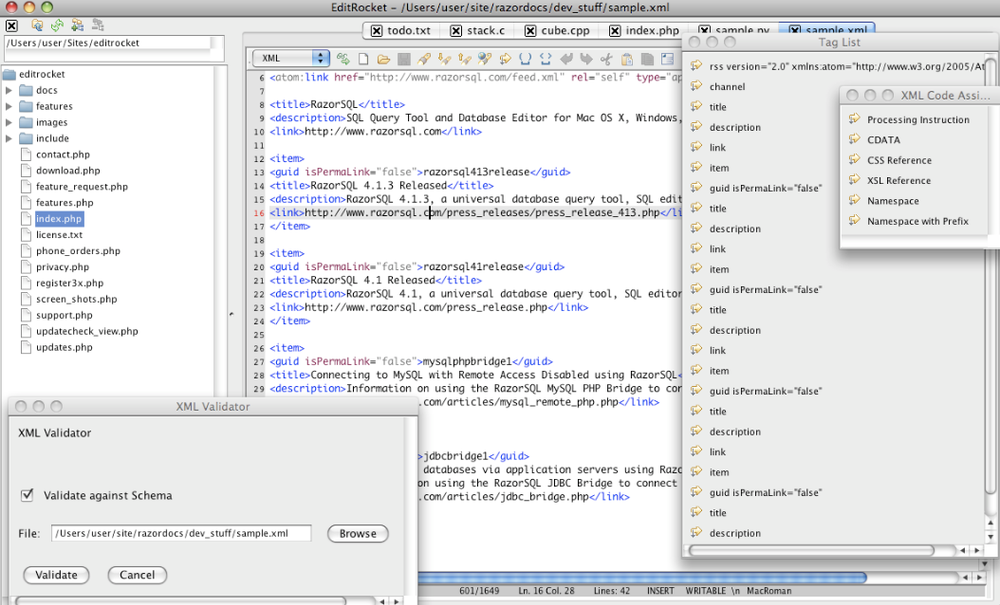Click the save disk icon in toolbar

pyautogui.click(x=404, y=59)
